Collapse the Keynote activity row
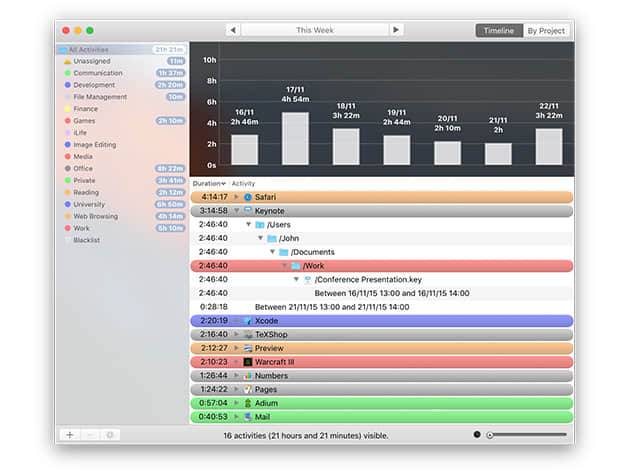 [236, 211]
